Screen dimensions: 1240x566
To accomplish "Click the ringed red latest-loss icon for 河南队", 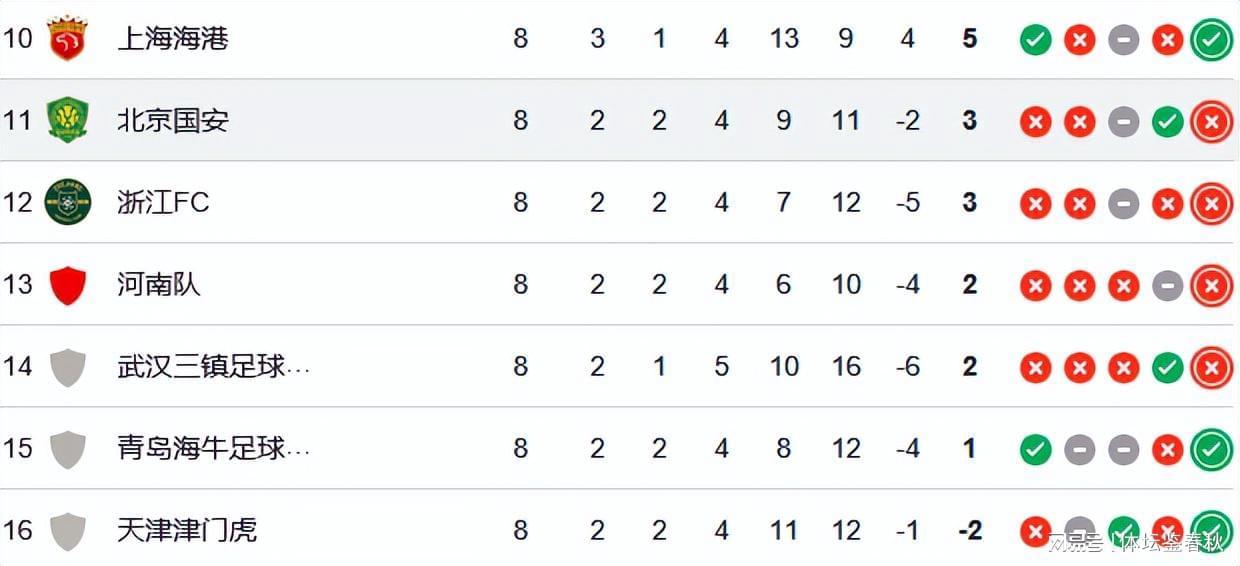I will pos(1211,286).
